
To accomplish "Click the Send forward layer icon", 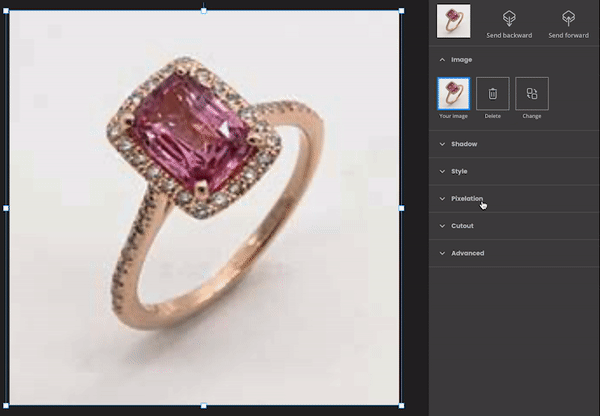I will tap(568, 19).
